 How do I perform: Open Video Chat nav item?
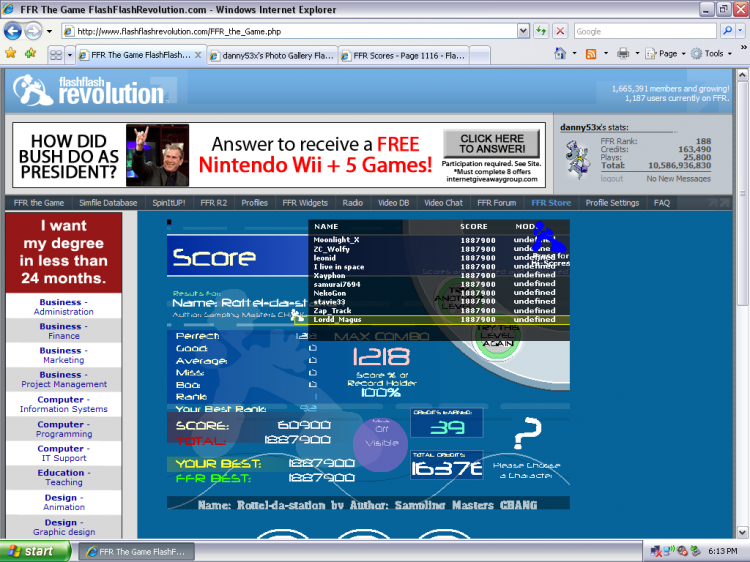443,203
